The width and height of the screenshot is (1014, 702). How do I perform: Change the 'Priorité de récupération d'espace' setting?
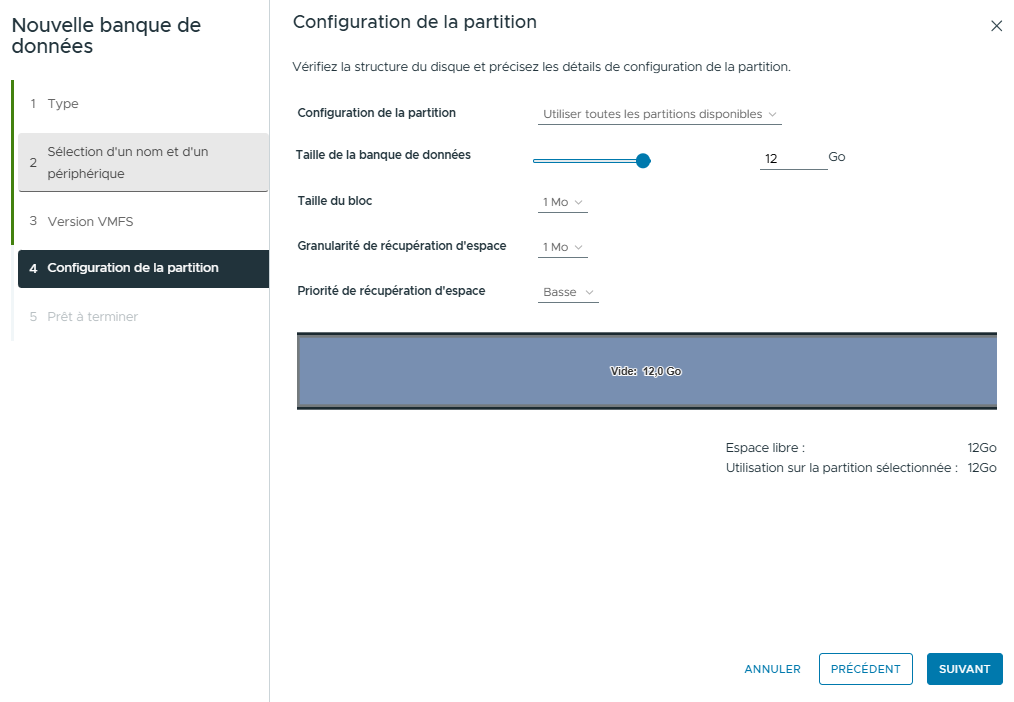[x=568, y=292]
